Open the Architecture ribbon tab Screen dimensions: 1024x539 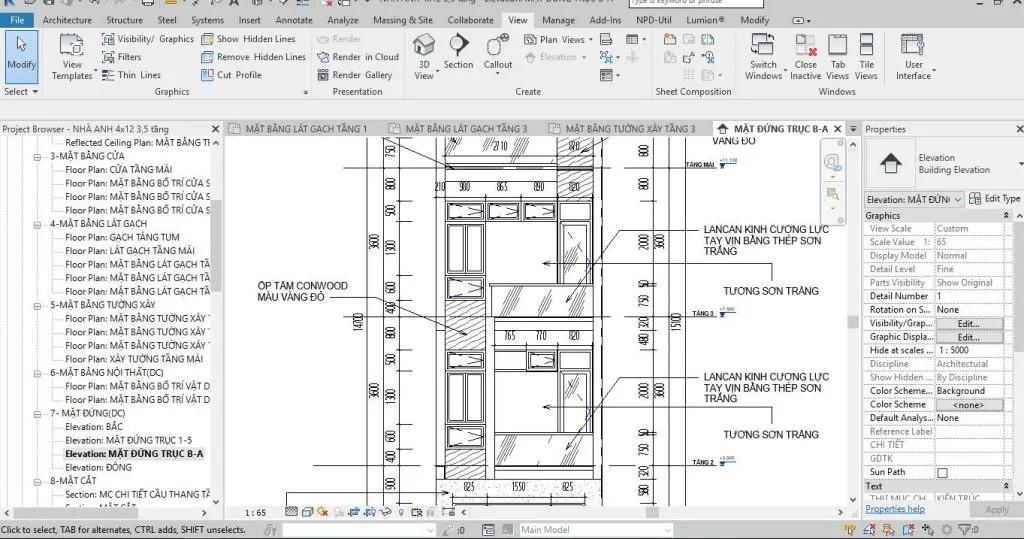67,20
